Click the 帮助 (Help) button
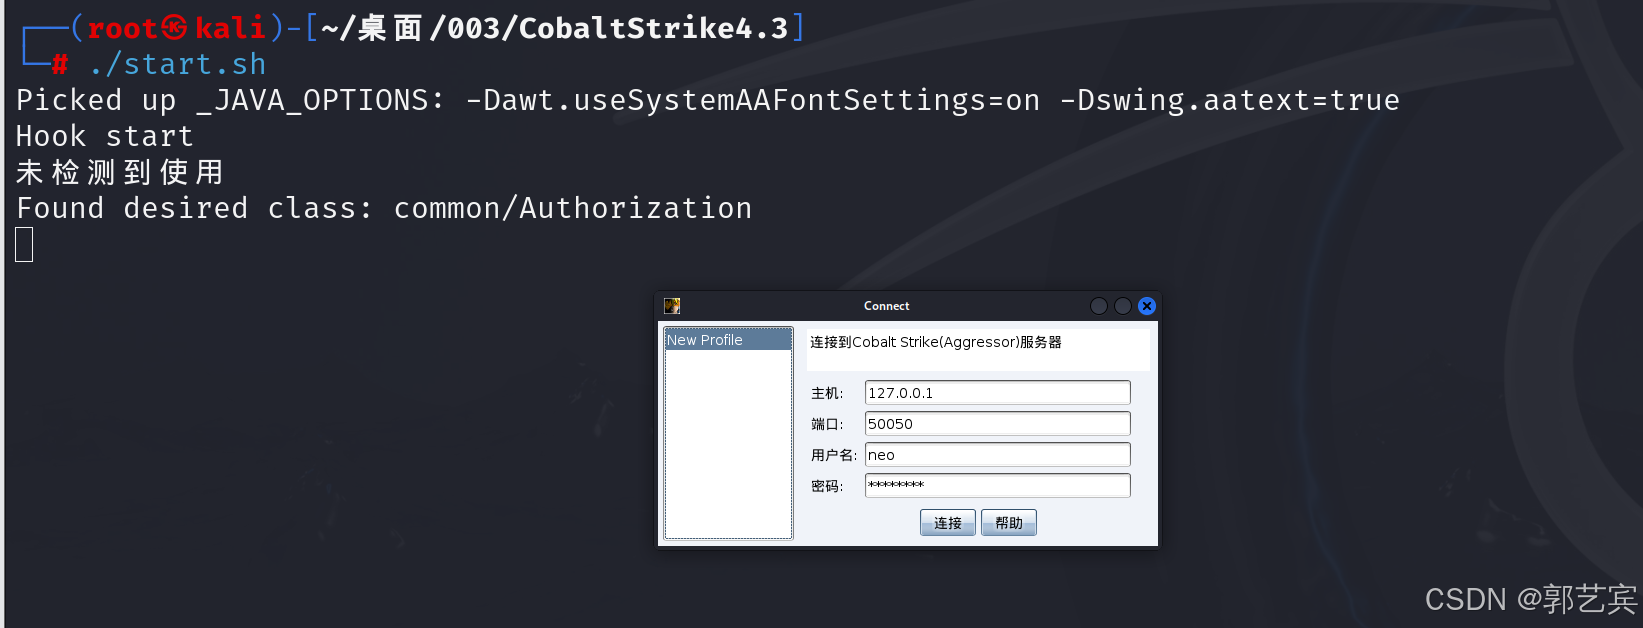This screenshot has height=628, width=1643. tap(1008, 523)
